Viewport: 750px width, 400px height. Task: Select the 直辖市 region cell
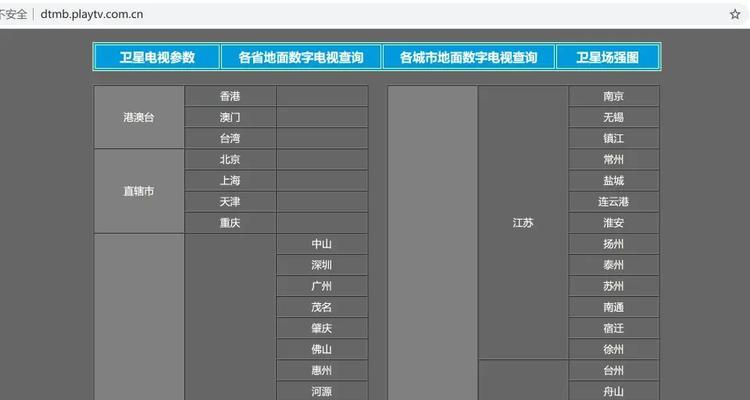[x=139, y=191]
